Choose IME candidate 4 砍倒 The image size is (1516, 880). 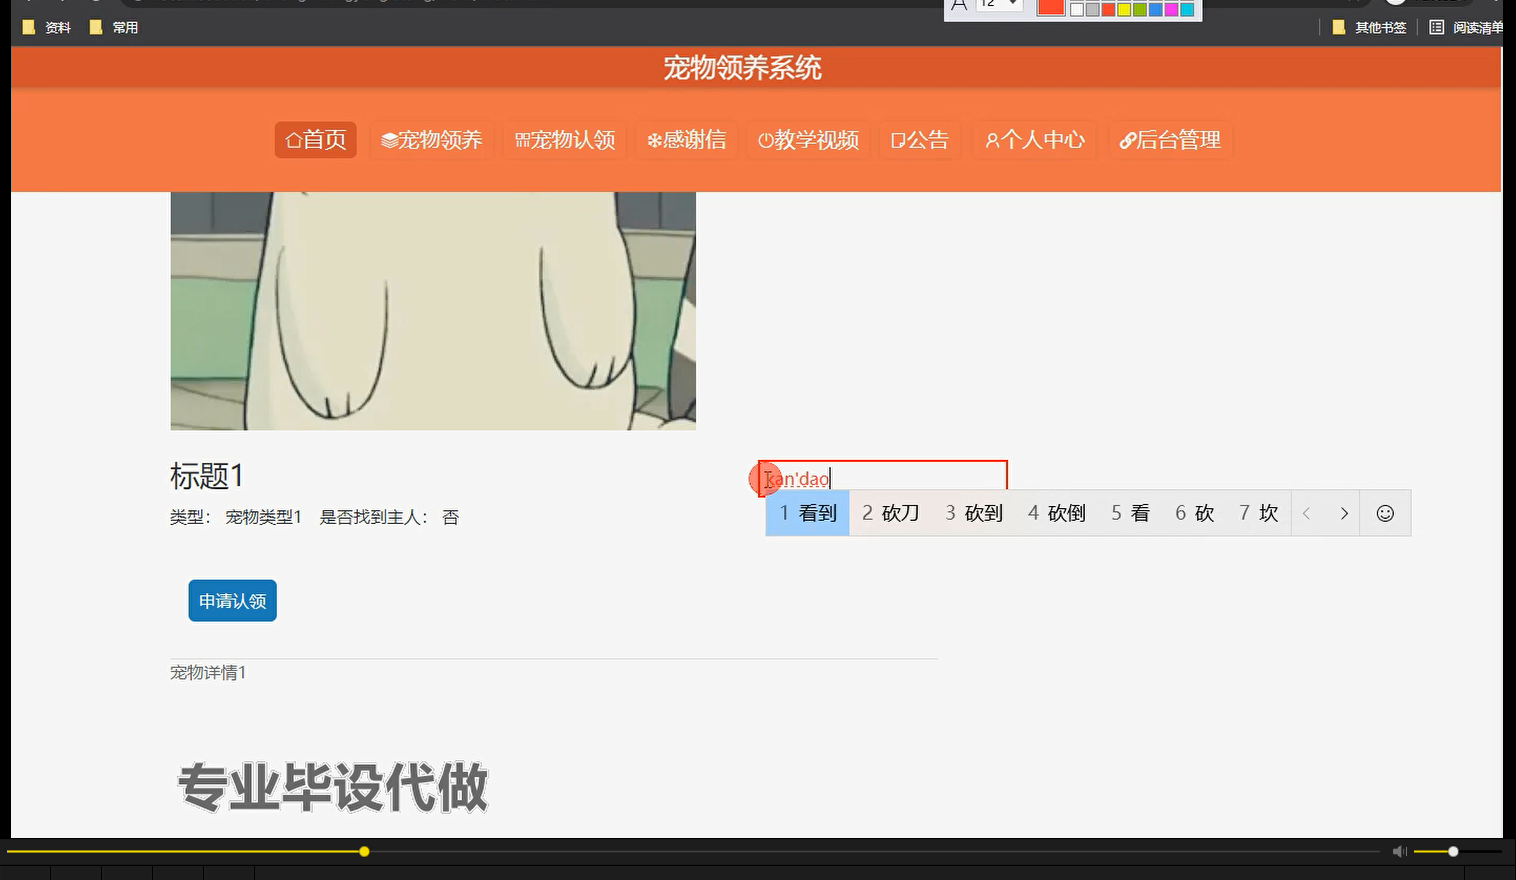(1057, 513)
